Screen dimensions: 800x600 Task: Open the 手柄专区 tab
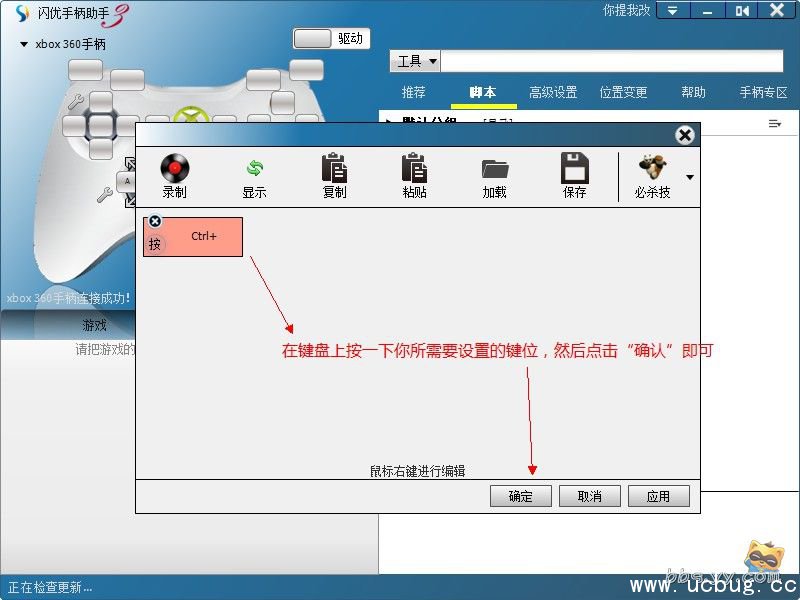click(x=764, y=92)
